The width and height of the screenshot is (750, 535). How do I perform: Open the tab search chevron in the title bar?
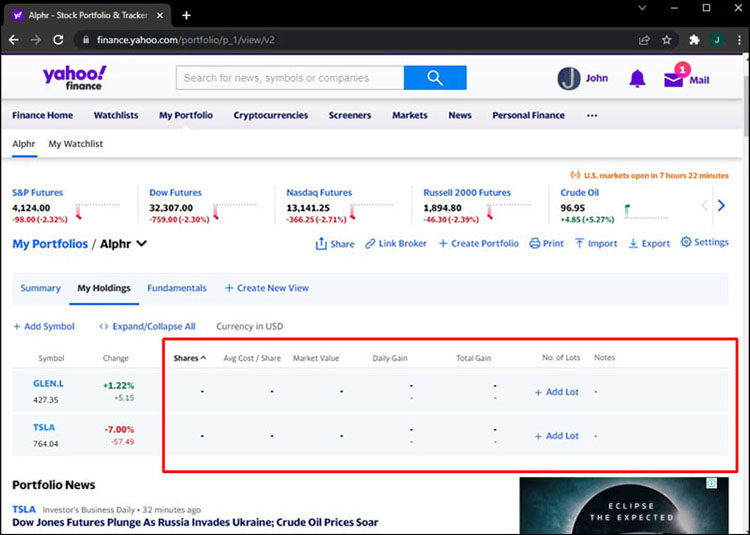(642, 8)
